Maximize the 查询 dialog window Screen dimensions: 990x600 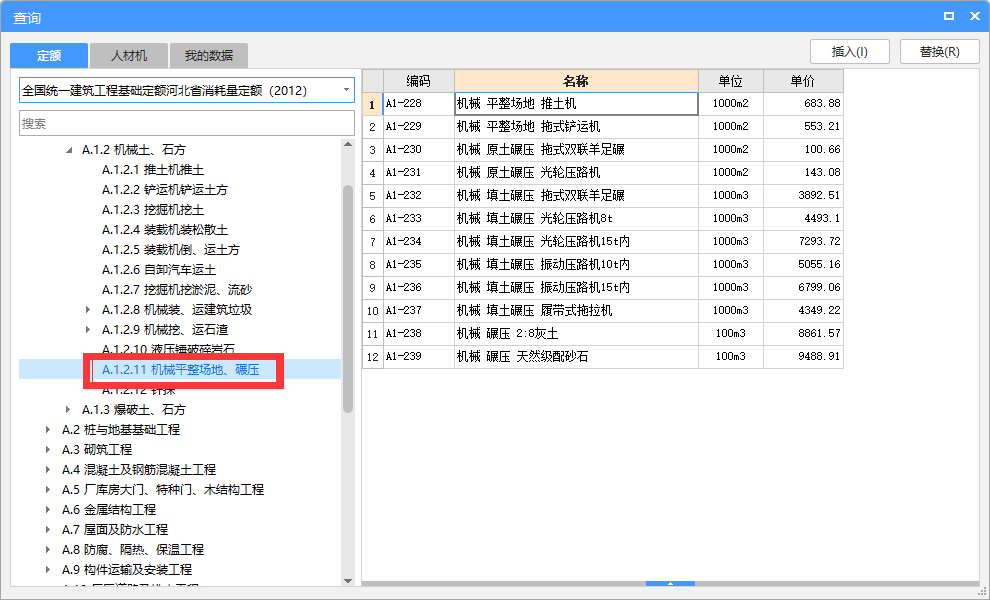949,16
